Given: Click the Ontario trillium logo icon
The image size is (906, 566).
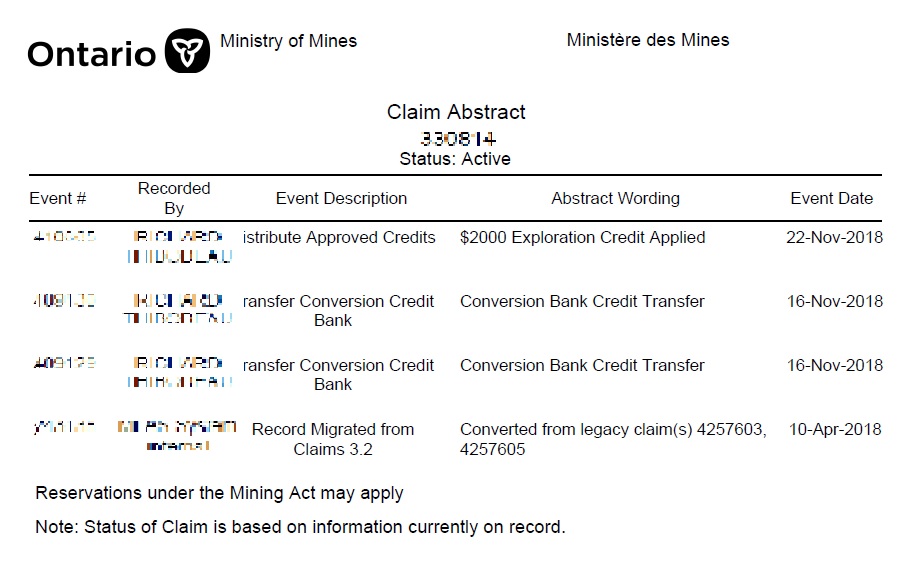Looking at the screenshot, I should [x=187, y=50].
